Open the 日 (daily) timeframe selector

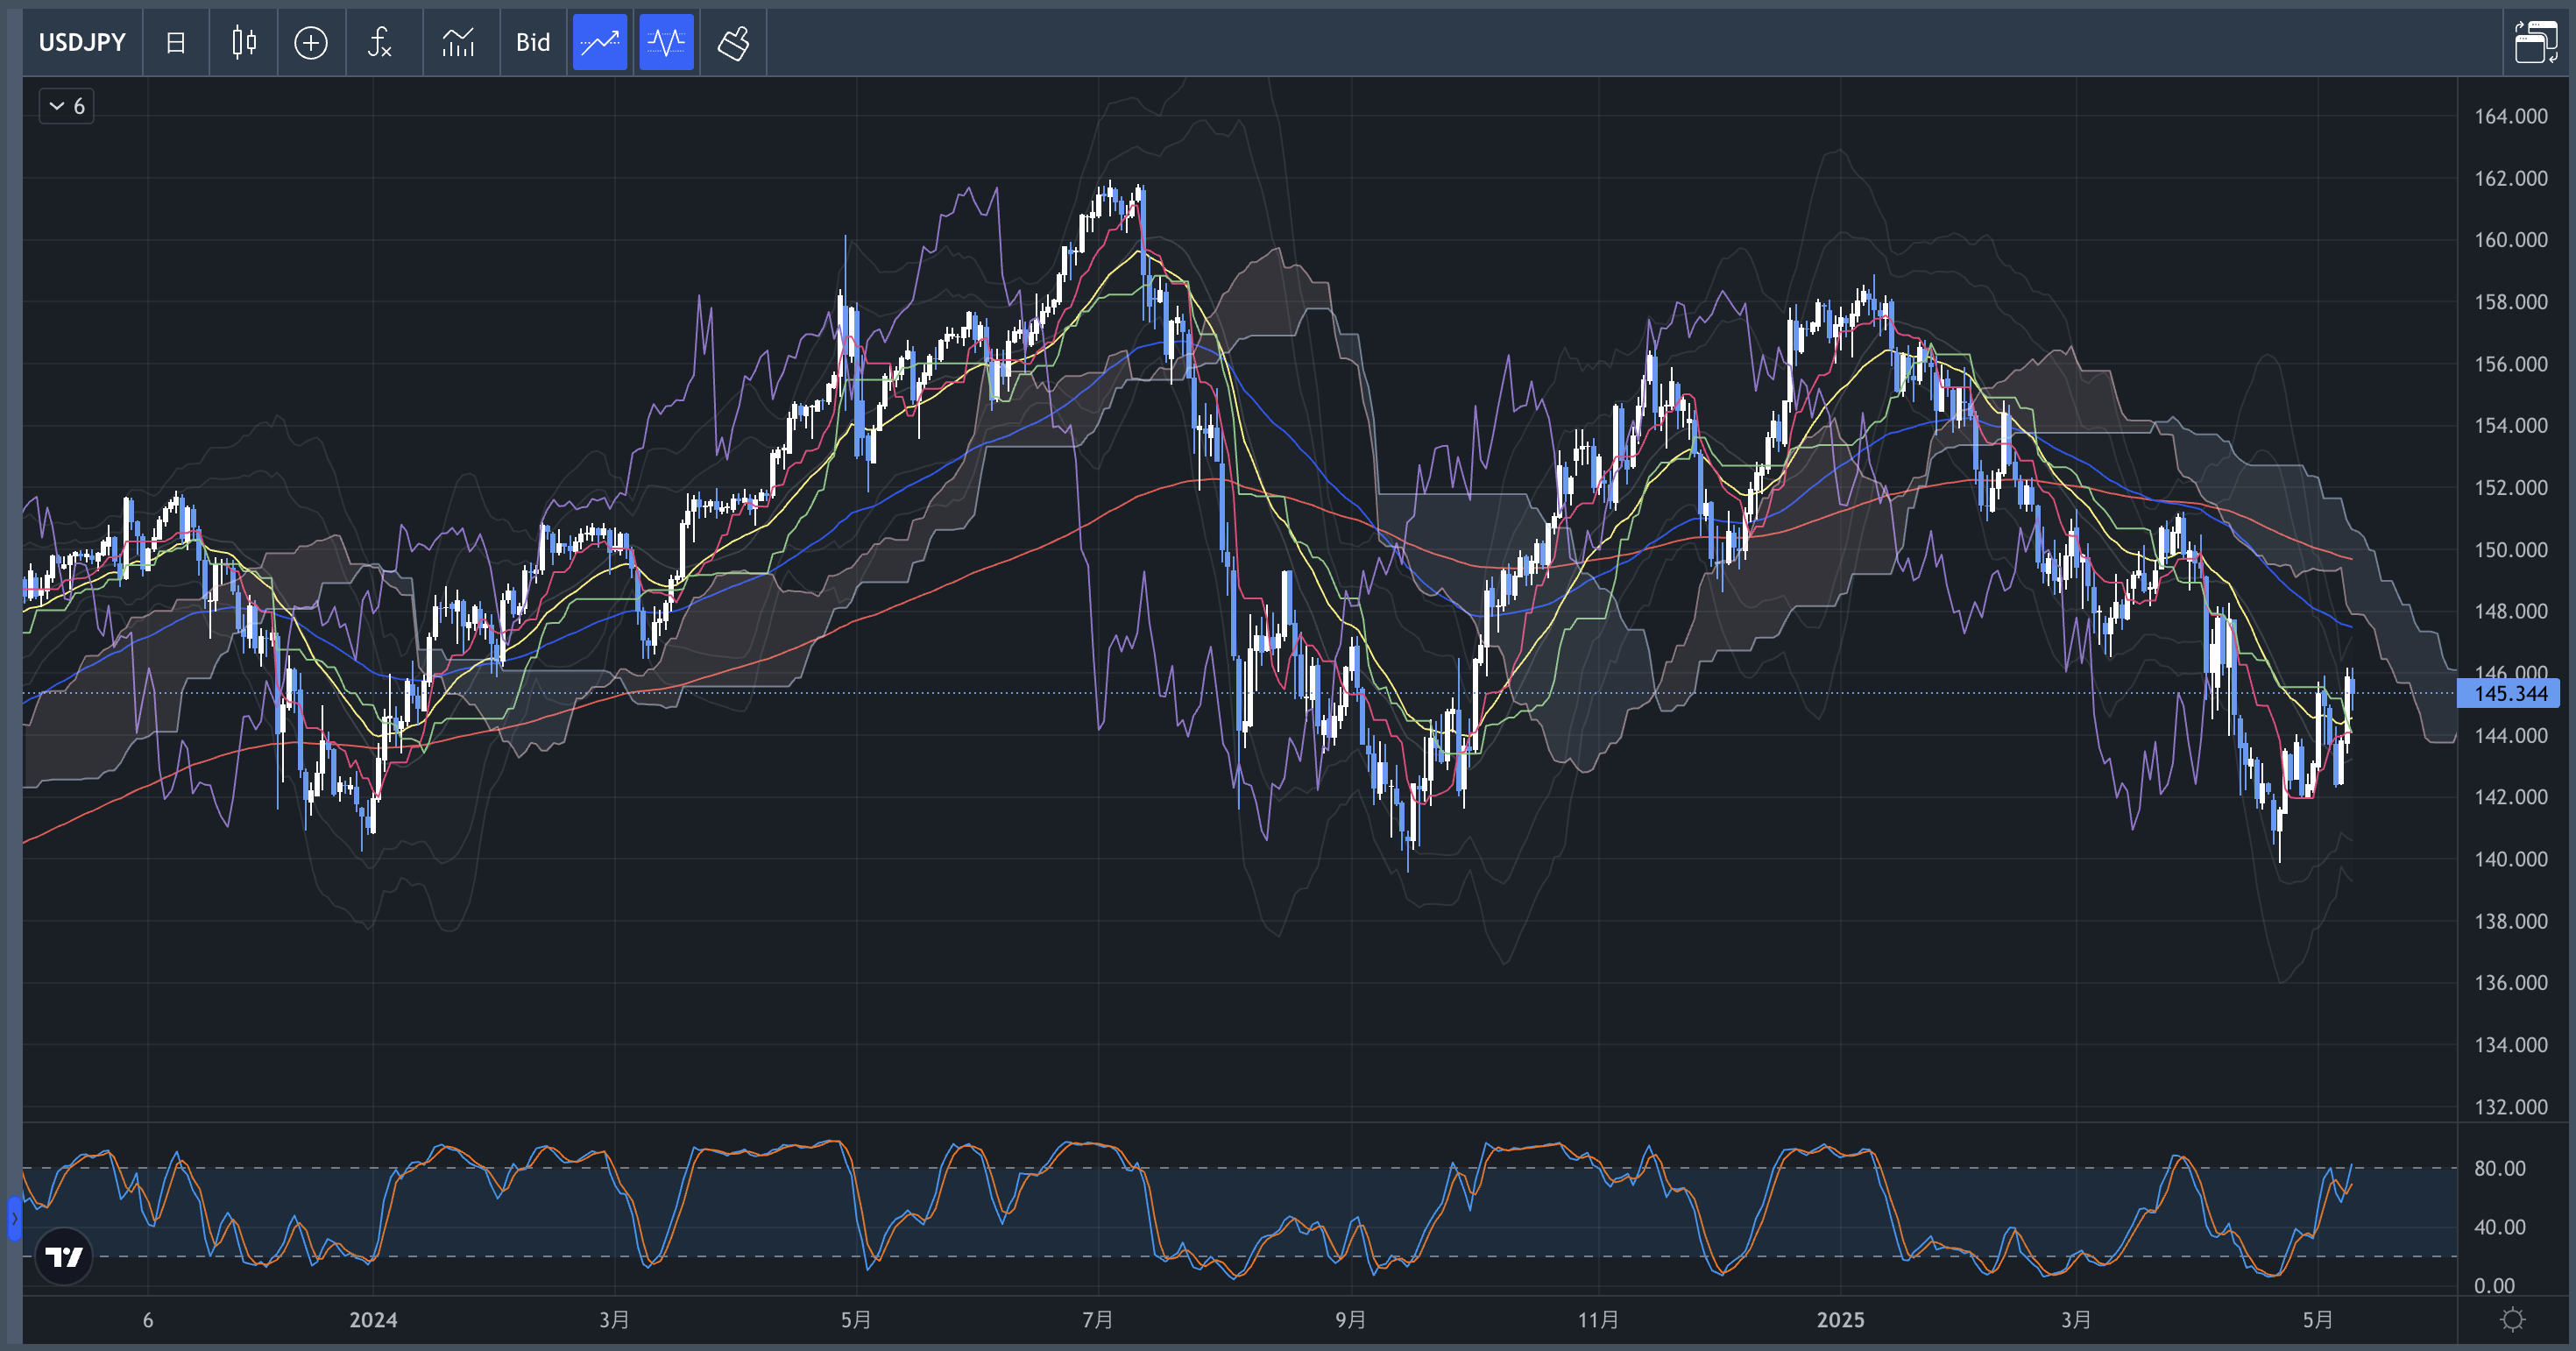(176, 42)
